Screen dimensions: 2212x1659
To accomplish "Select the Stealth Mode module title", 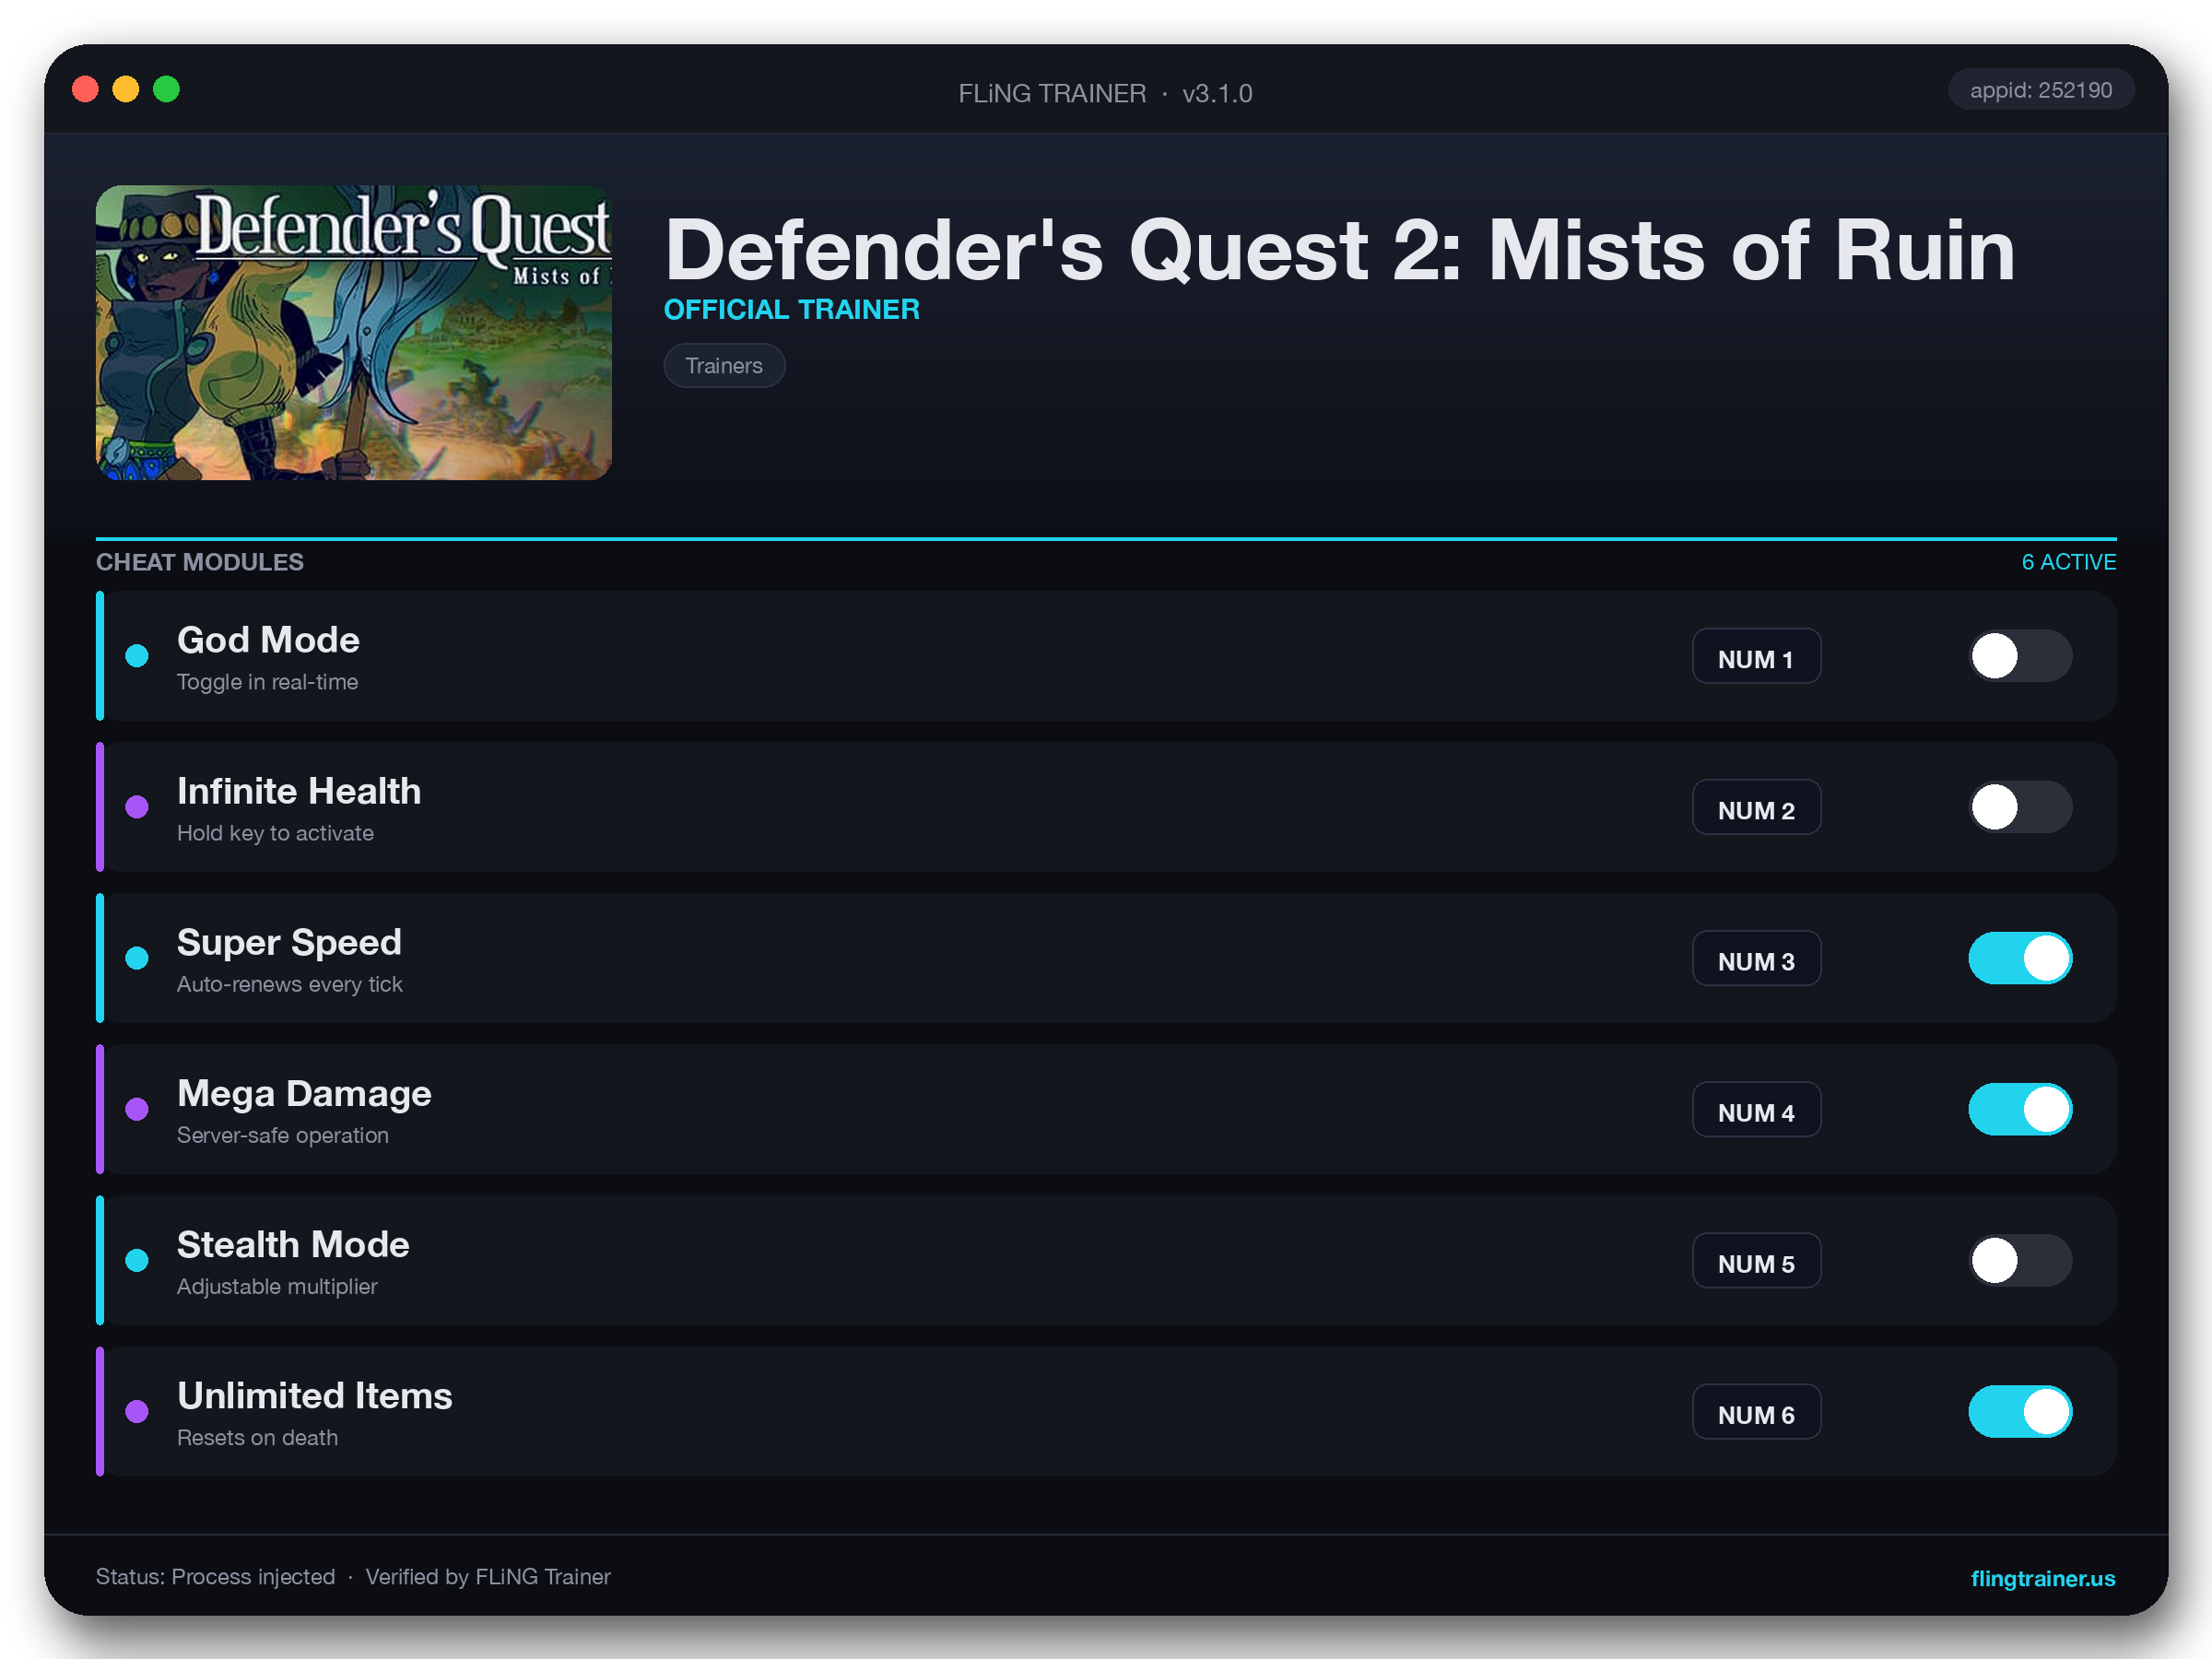I will 293,1244.
